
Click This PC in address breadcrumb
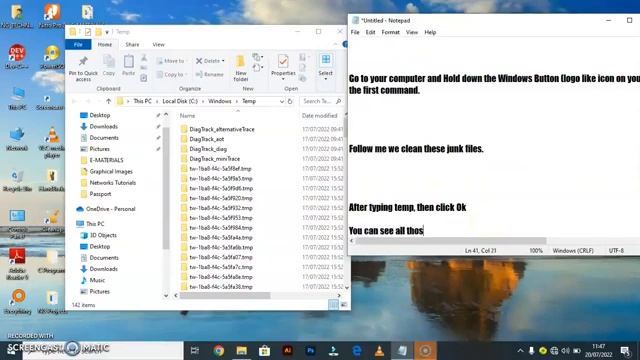coord(142,101)
